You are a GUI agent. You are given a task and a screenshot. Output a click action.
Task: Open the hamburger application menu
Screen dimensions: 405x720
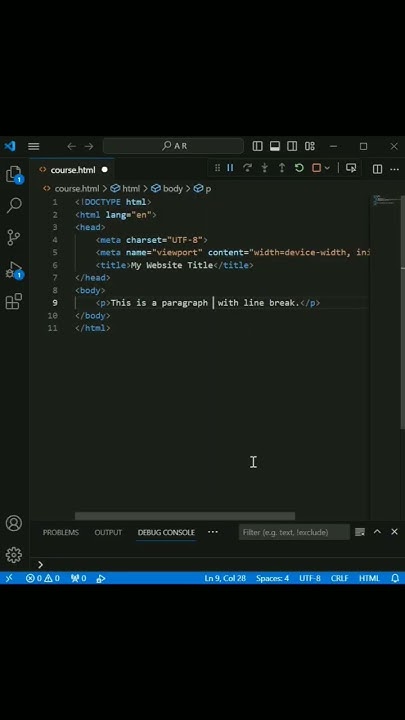coord(33,146)
